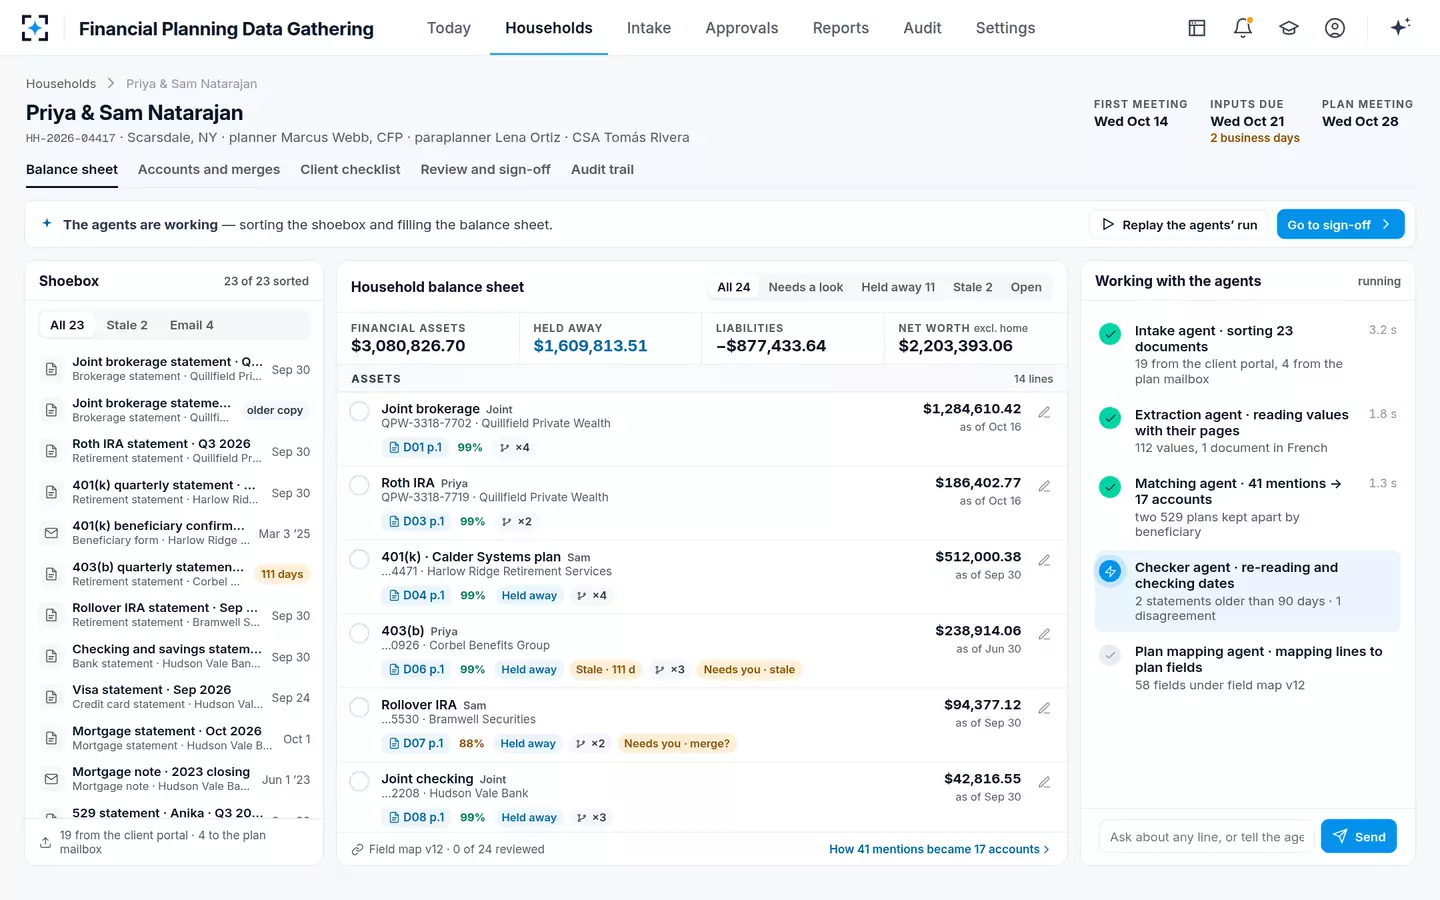Open the Client checklist tab
The width and height of the screenshot is (1440, 900).
(350, 170)
